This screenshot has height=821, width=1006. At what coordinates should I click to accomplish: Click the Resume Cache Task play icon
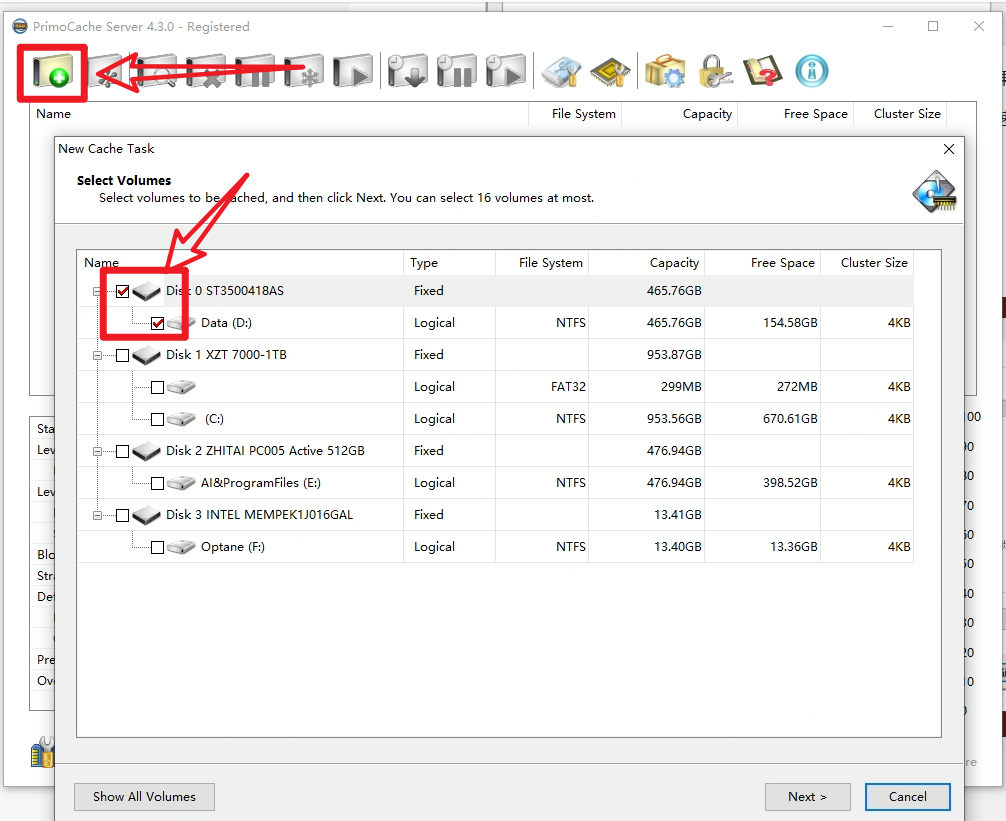pos(352,72)
